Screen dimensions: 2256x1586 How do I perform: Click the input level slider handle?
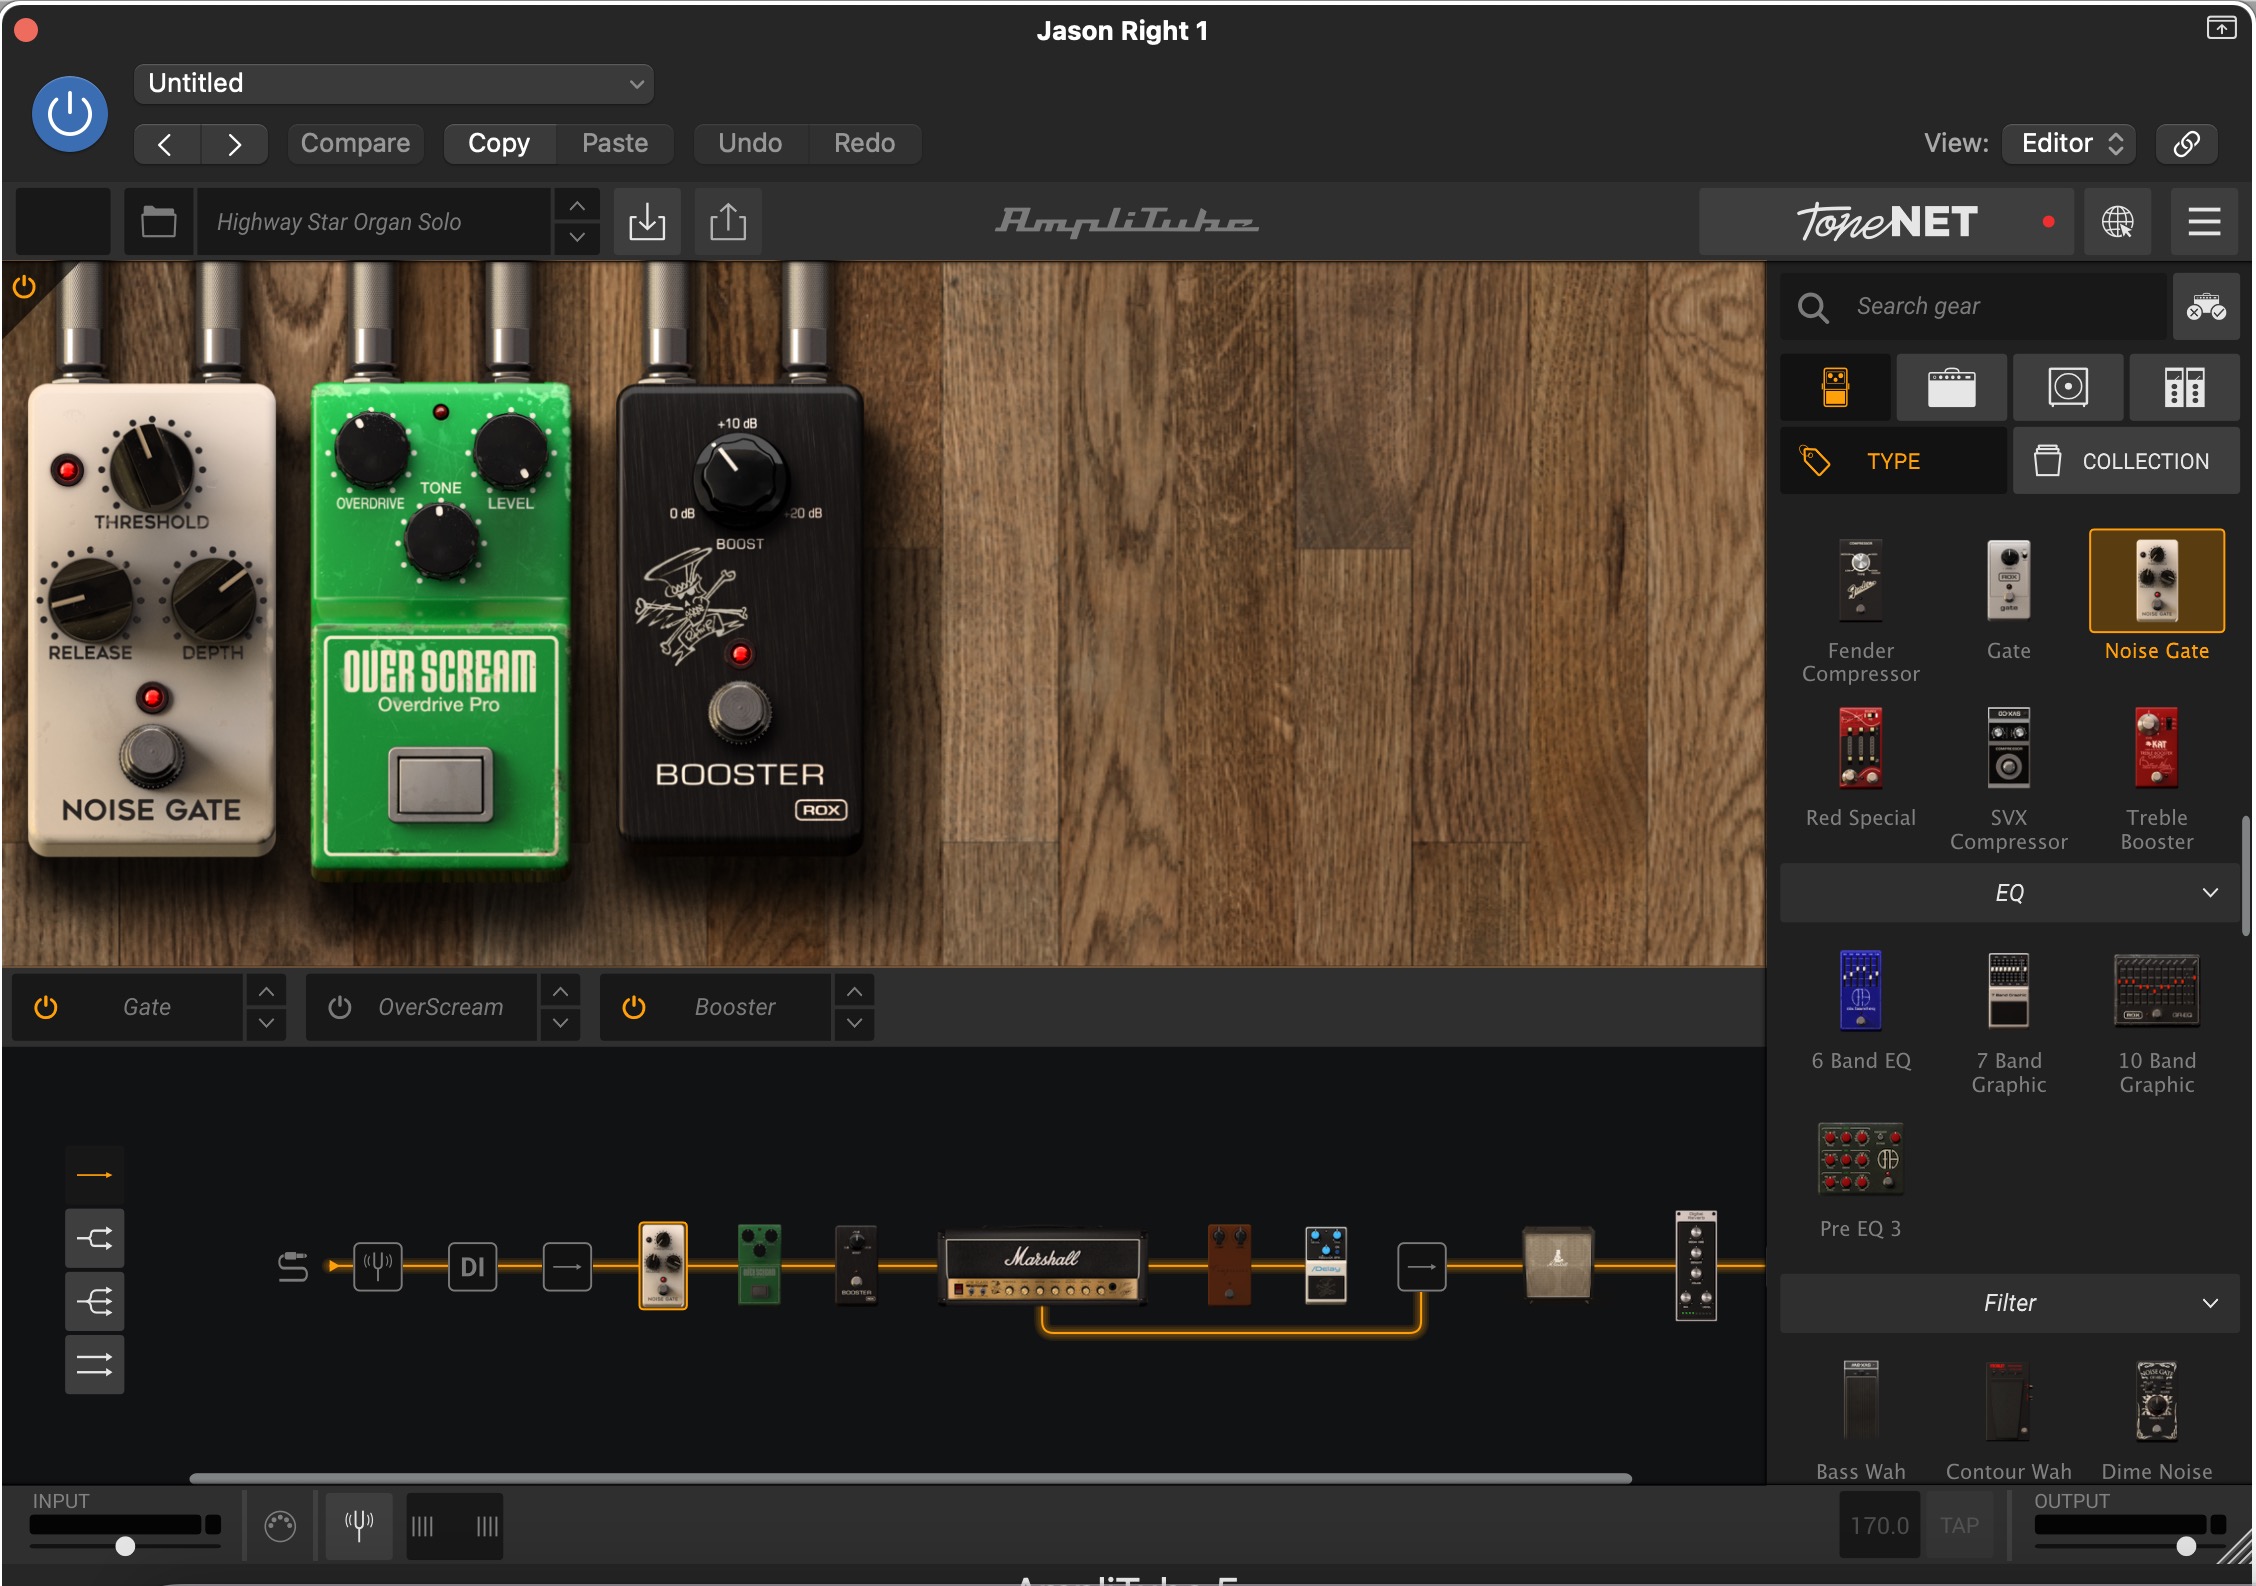[125, 1546]
